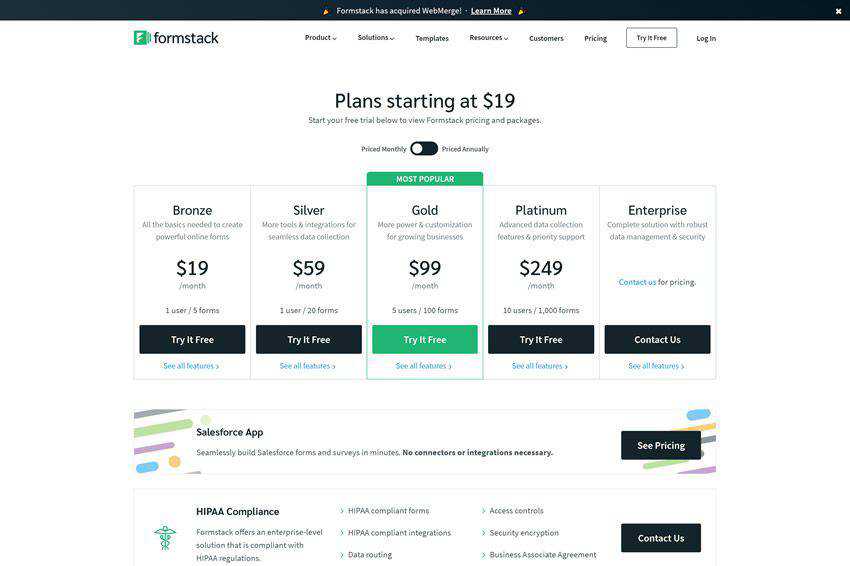Expand the Product dropdown menu
The height and width of the screenshot is (566, 850).
point(320,38)
